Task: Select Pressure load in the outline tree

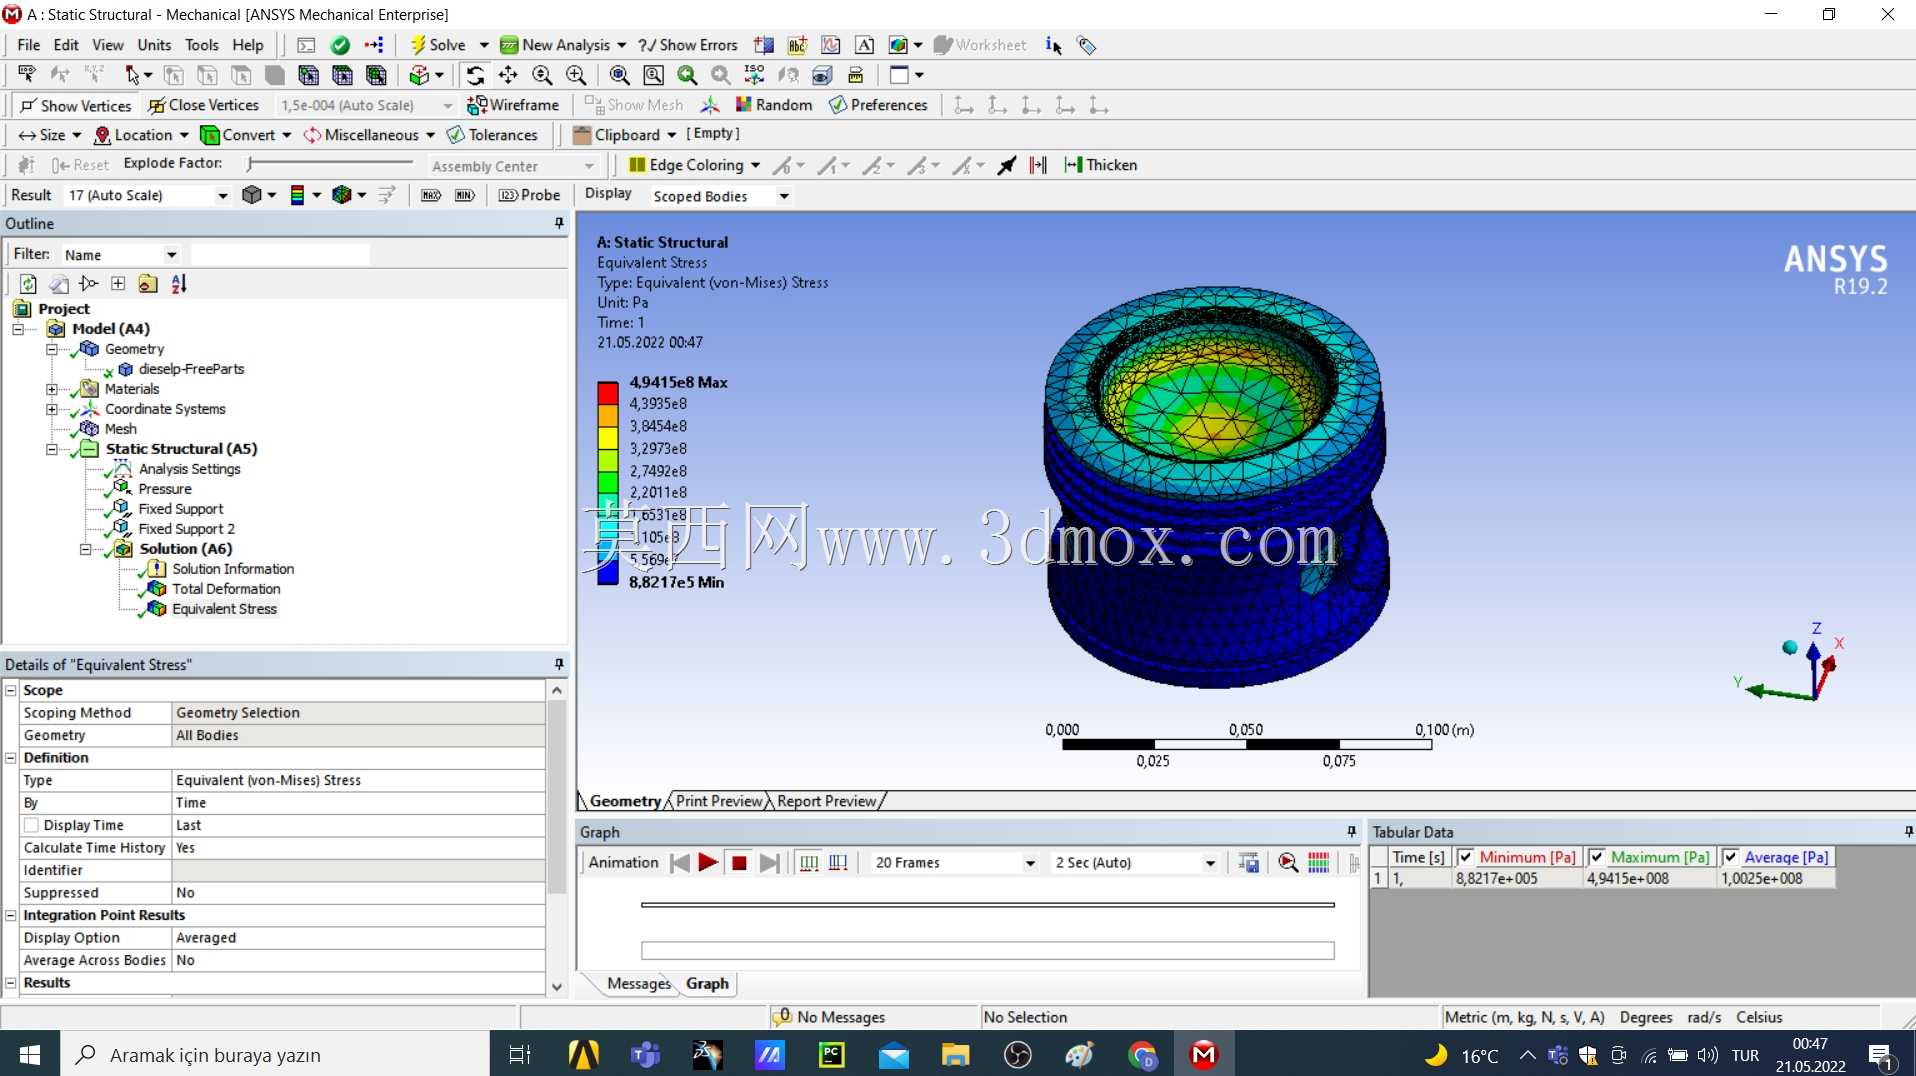Action: [165, 489]
